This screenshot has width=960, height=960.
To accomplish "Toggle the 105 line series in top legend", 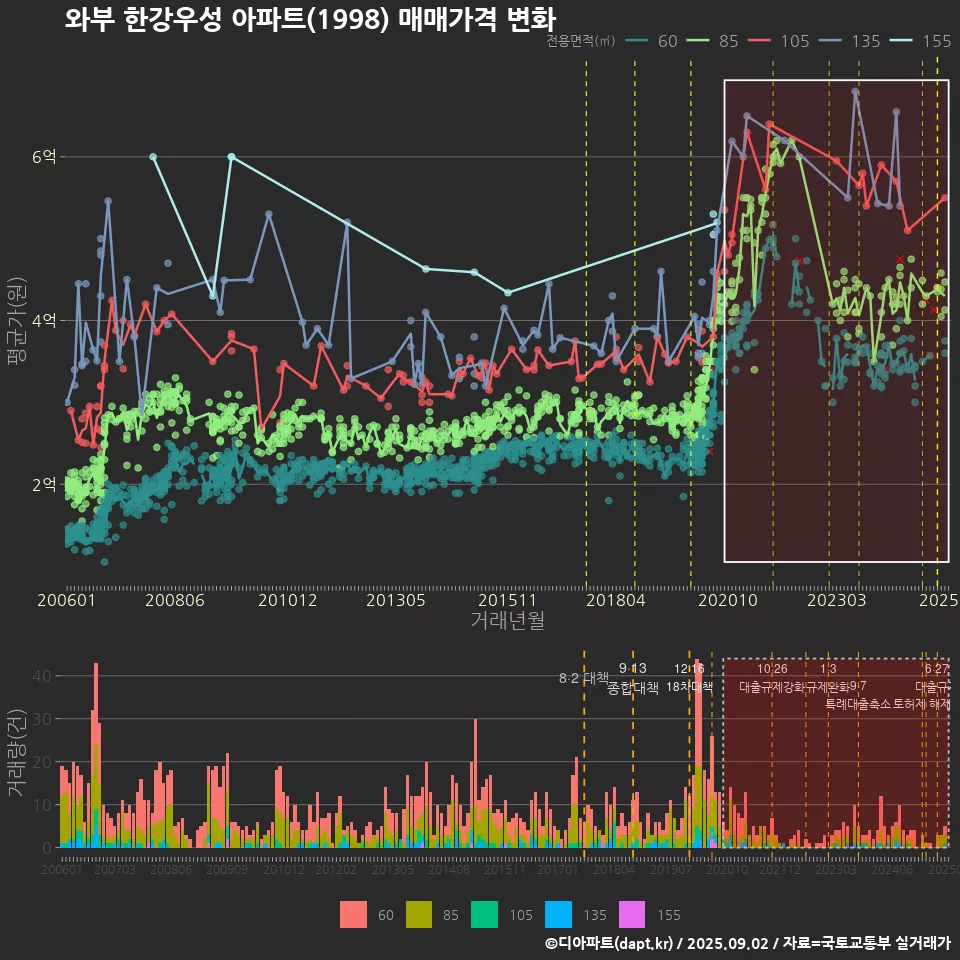I will tap(778, 41).
